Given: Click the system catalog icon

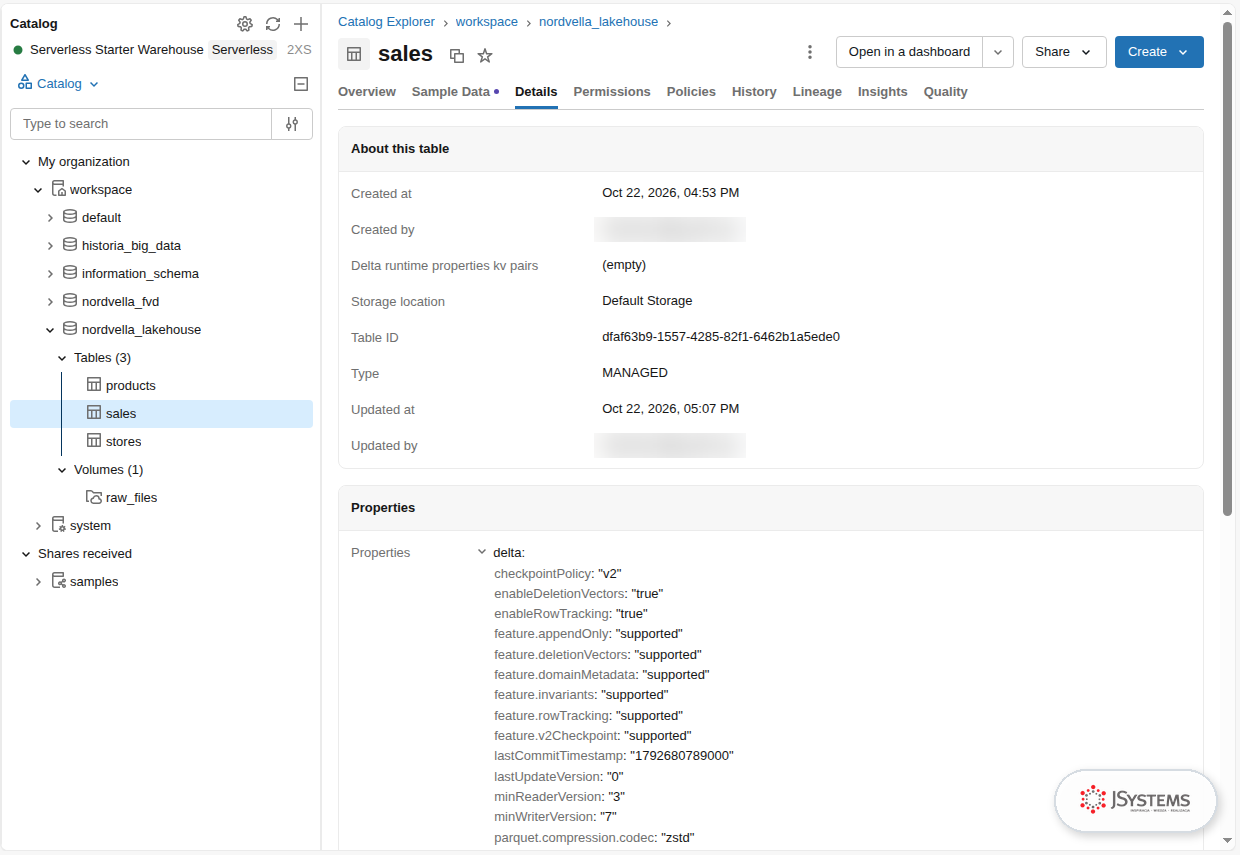Looking at the screenshot, I should coord(59,525).
